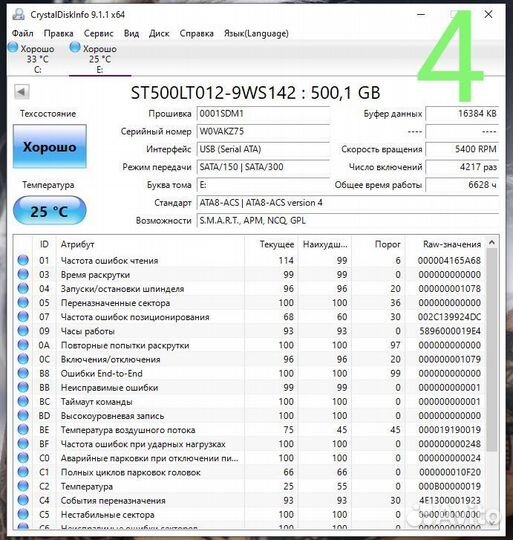Select attribute text Частота ошибок чтения
The height and width of the screenshot is (540, 513).
[109, 260]
